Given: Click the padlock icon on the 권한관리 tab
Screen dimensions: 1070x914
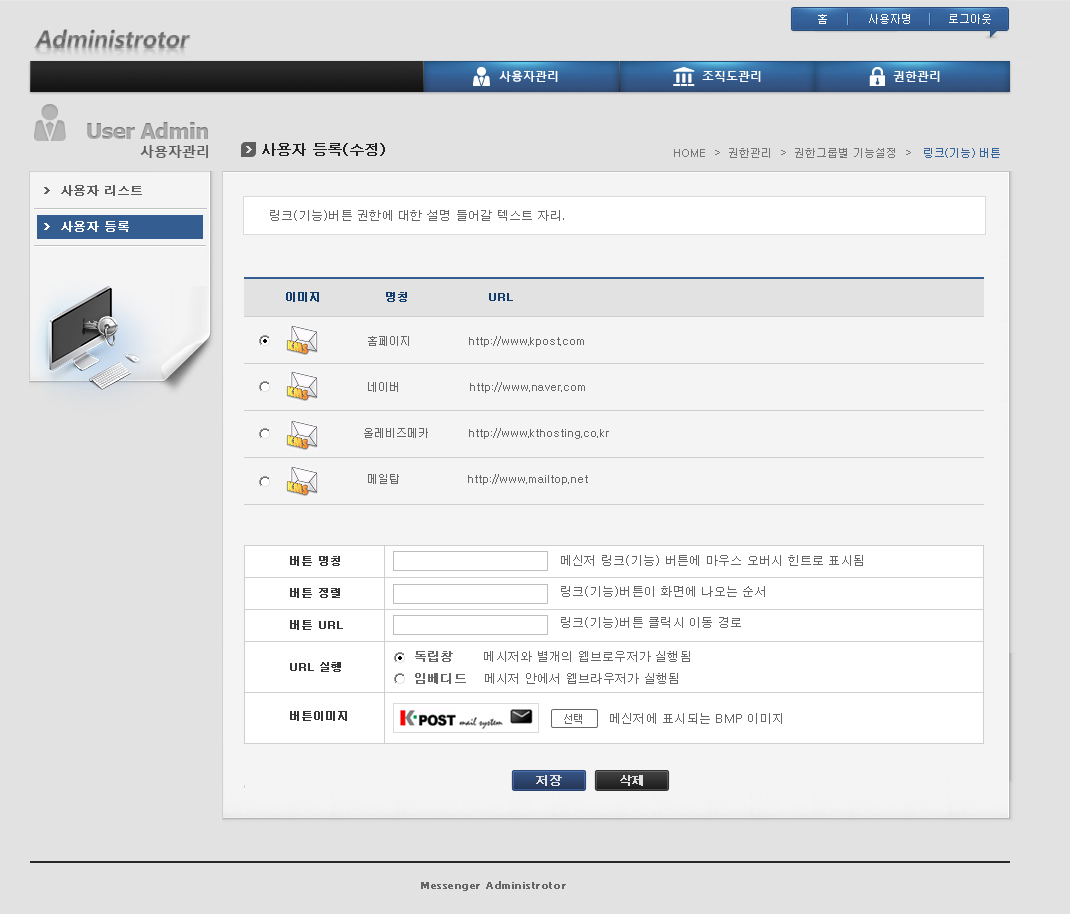Looking at the screenshot, I should (877, 77).
